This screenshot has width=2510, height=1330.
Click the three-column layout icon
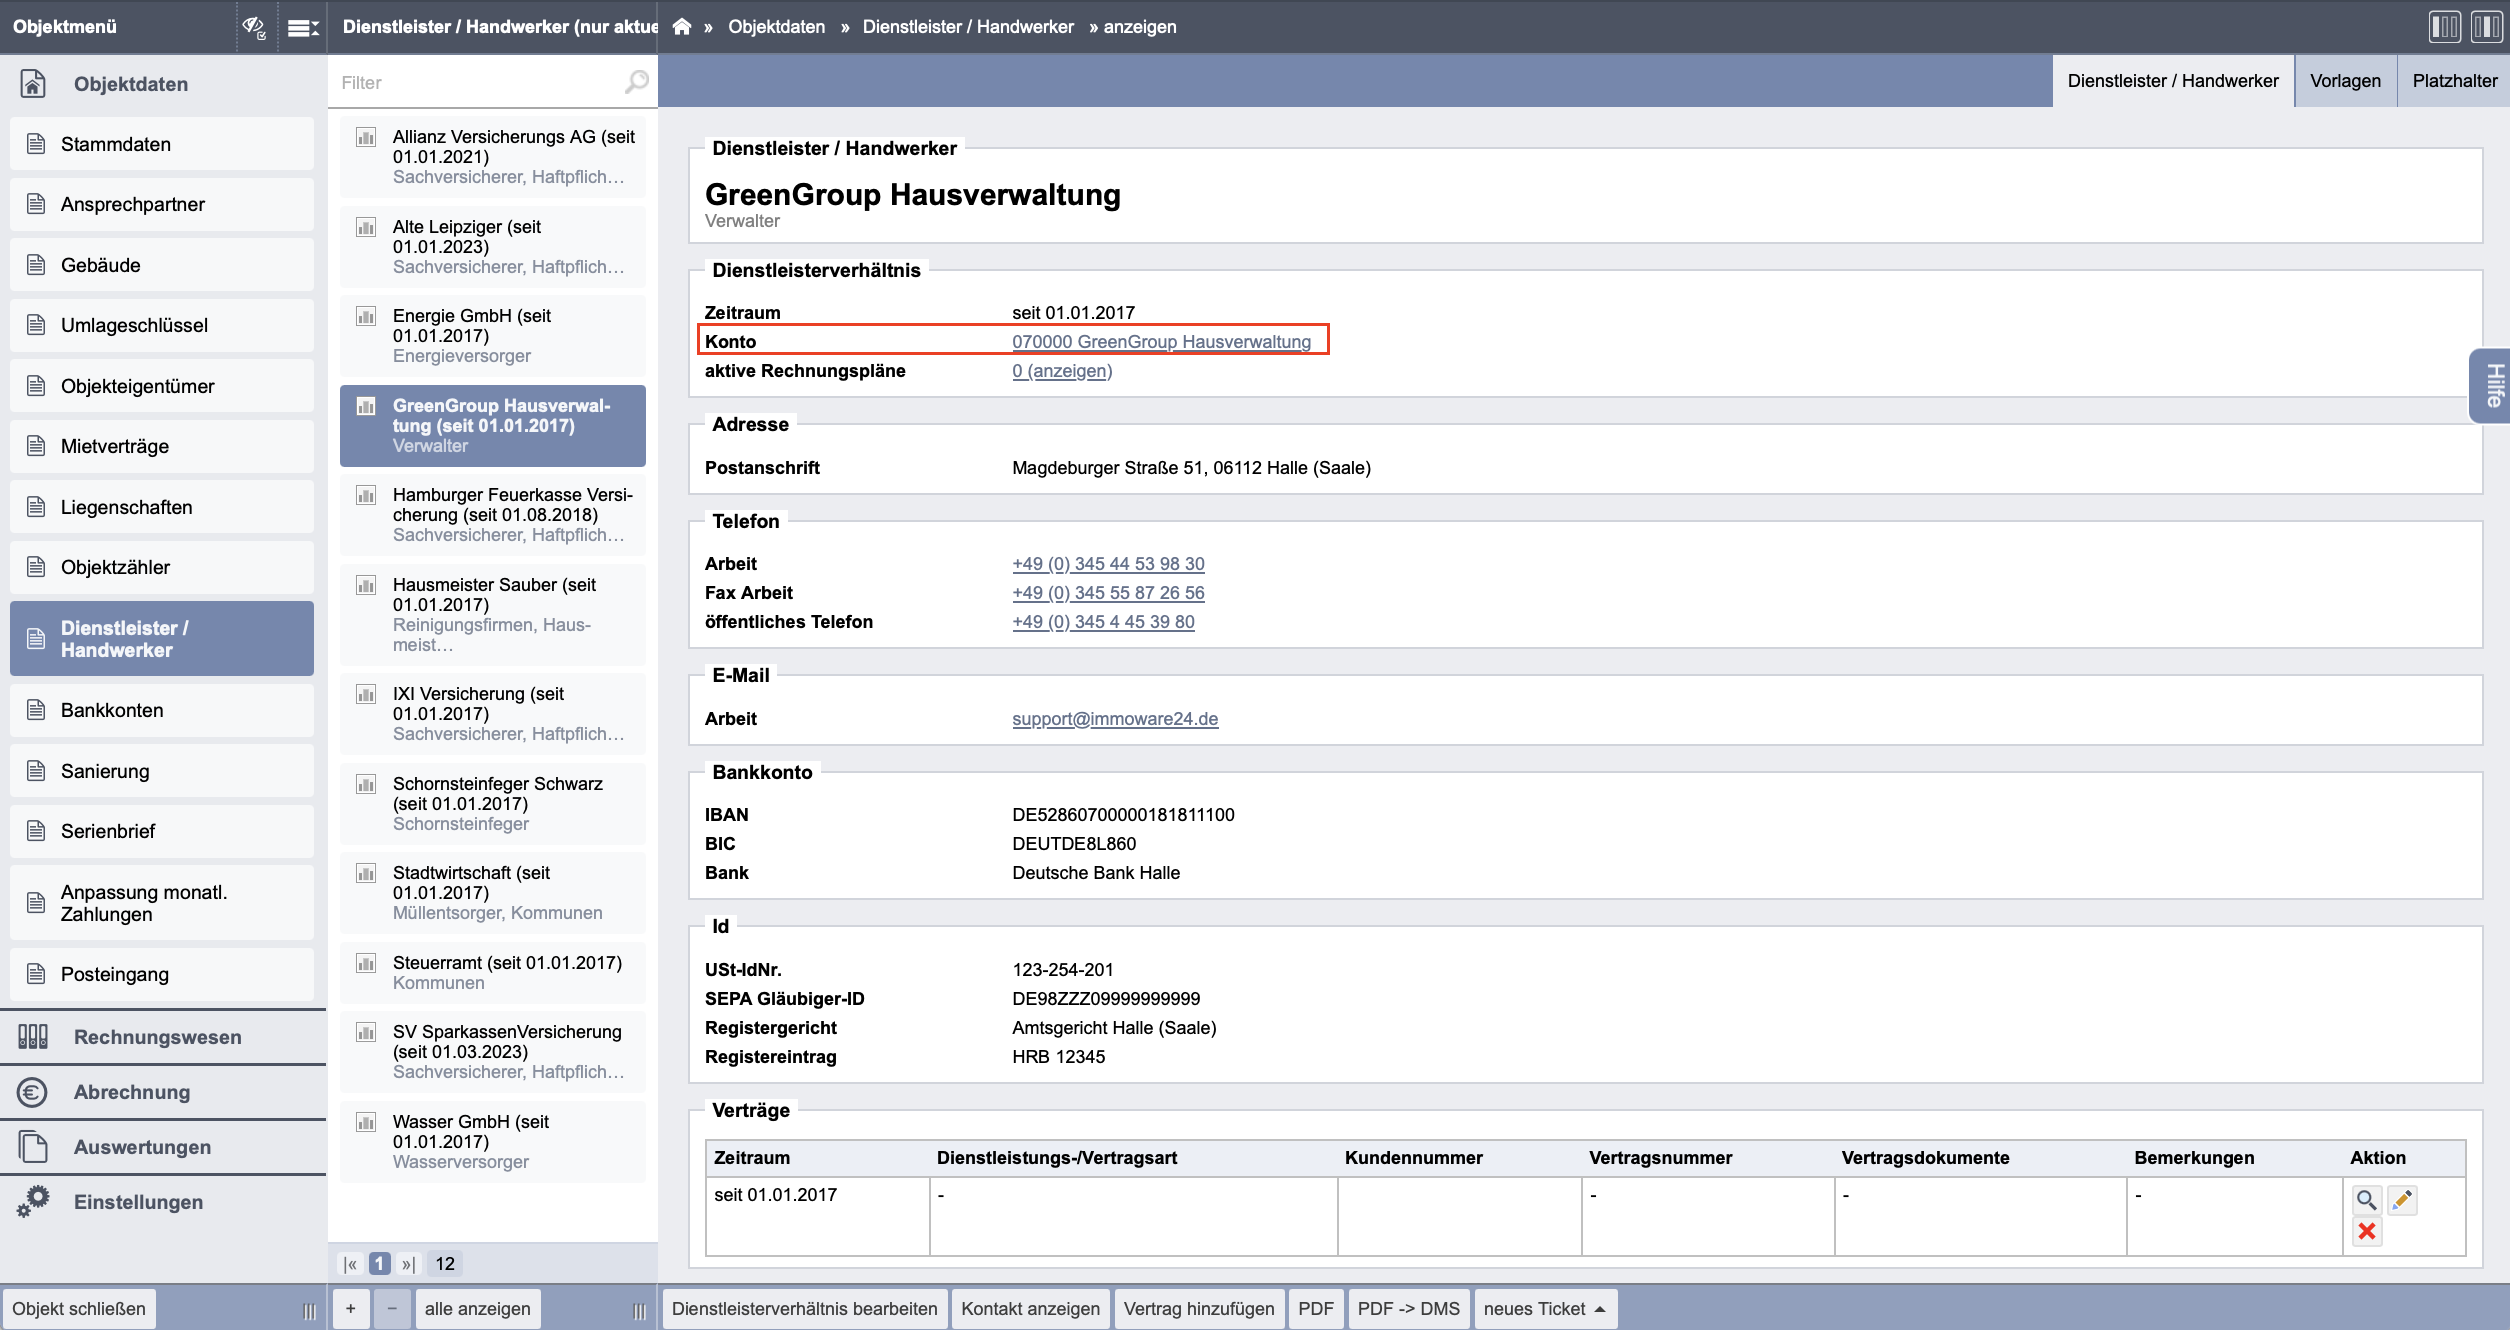2445,27
